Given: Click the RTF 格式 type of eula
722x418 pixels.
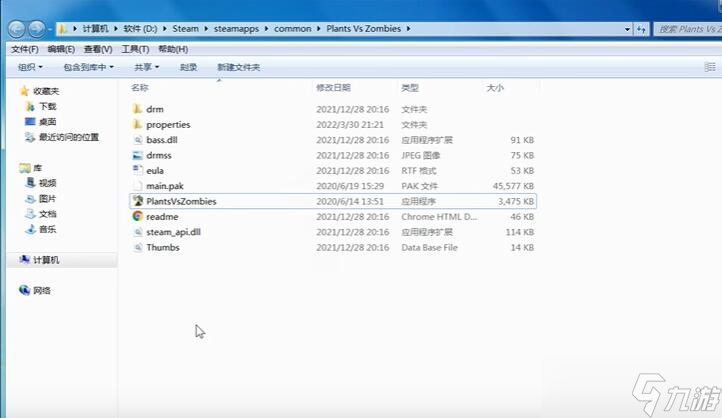Looking at the screenshot, I should pyautogui.click(x=419, y=170).
